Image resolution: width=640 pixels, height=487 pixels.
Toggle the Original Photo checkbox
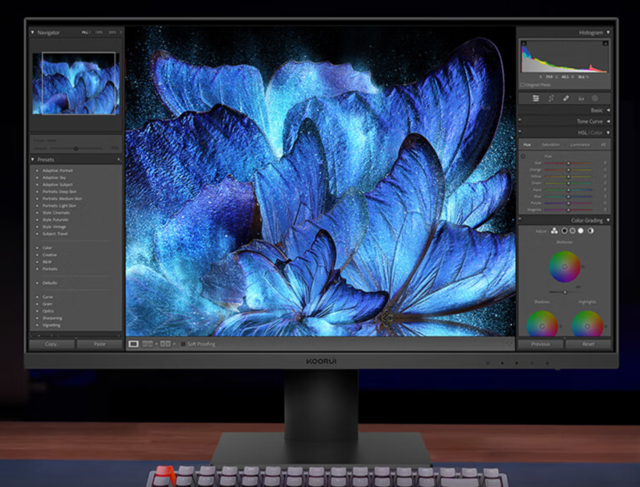[x=523, y=85]
